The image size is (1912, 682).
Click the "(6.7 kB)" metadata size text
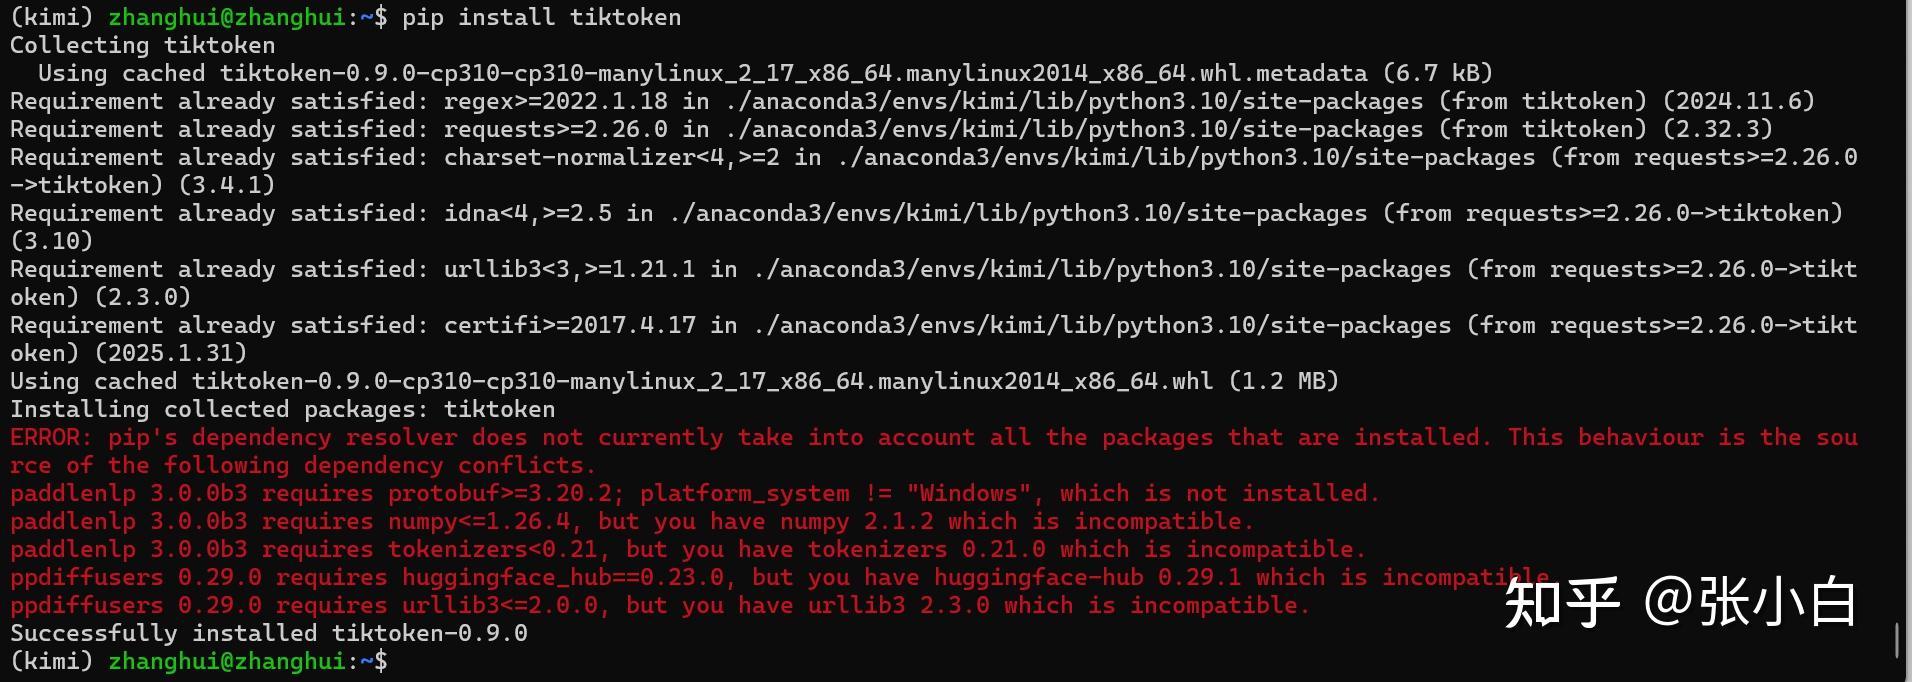[1437, 73]
